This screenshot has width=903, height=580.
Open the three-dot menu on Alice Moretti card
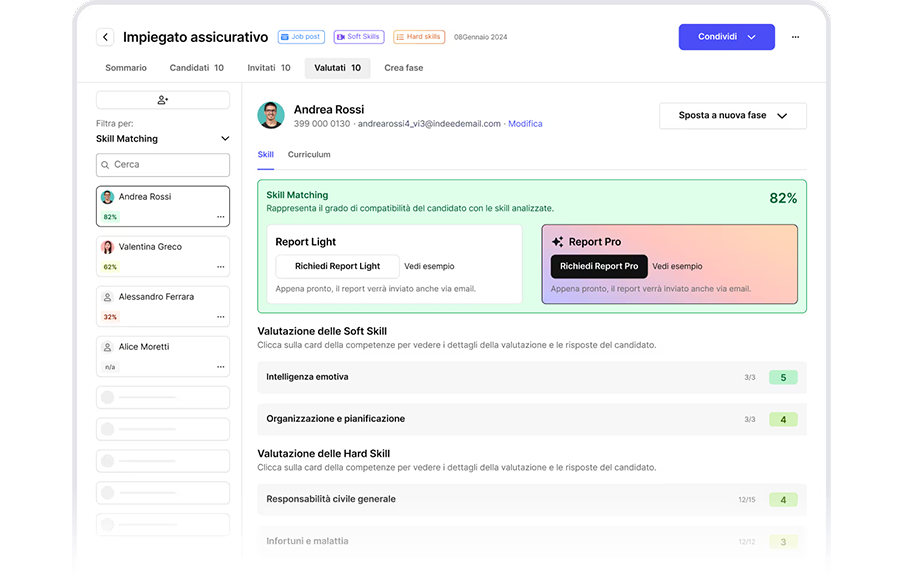(220, 367)
